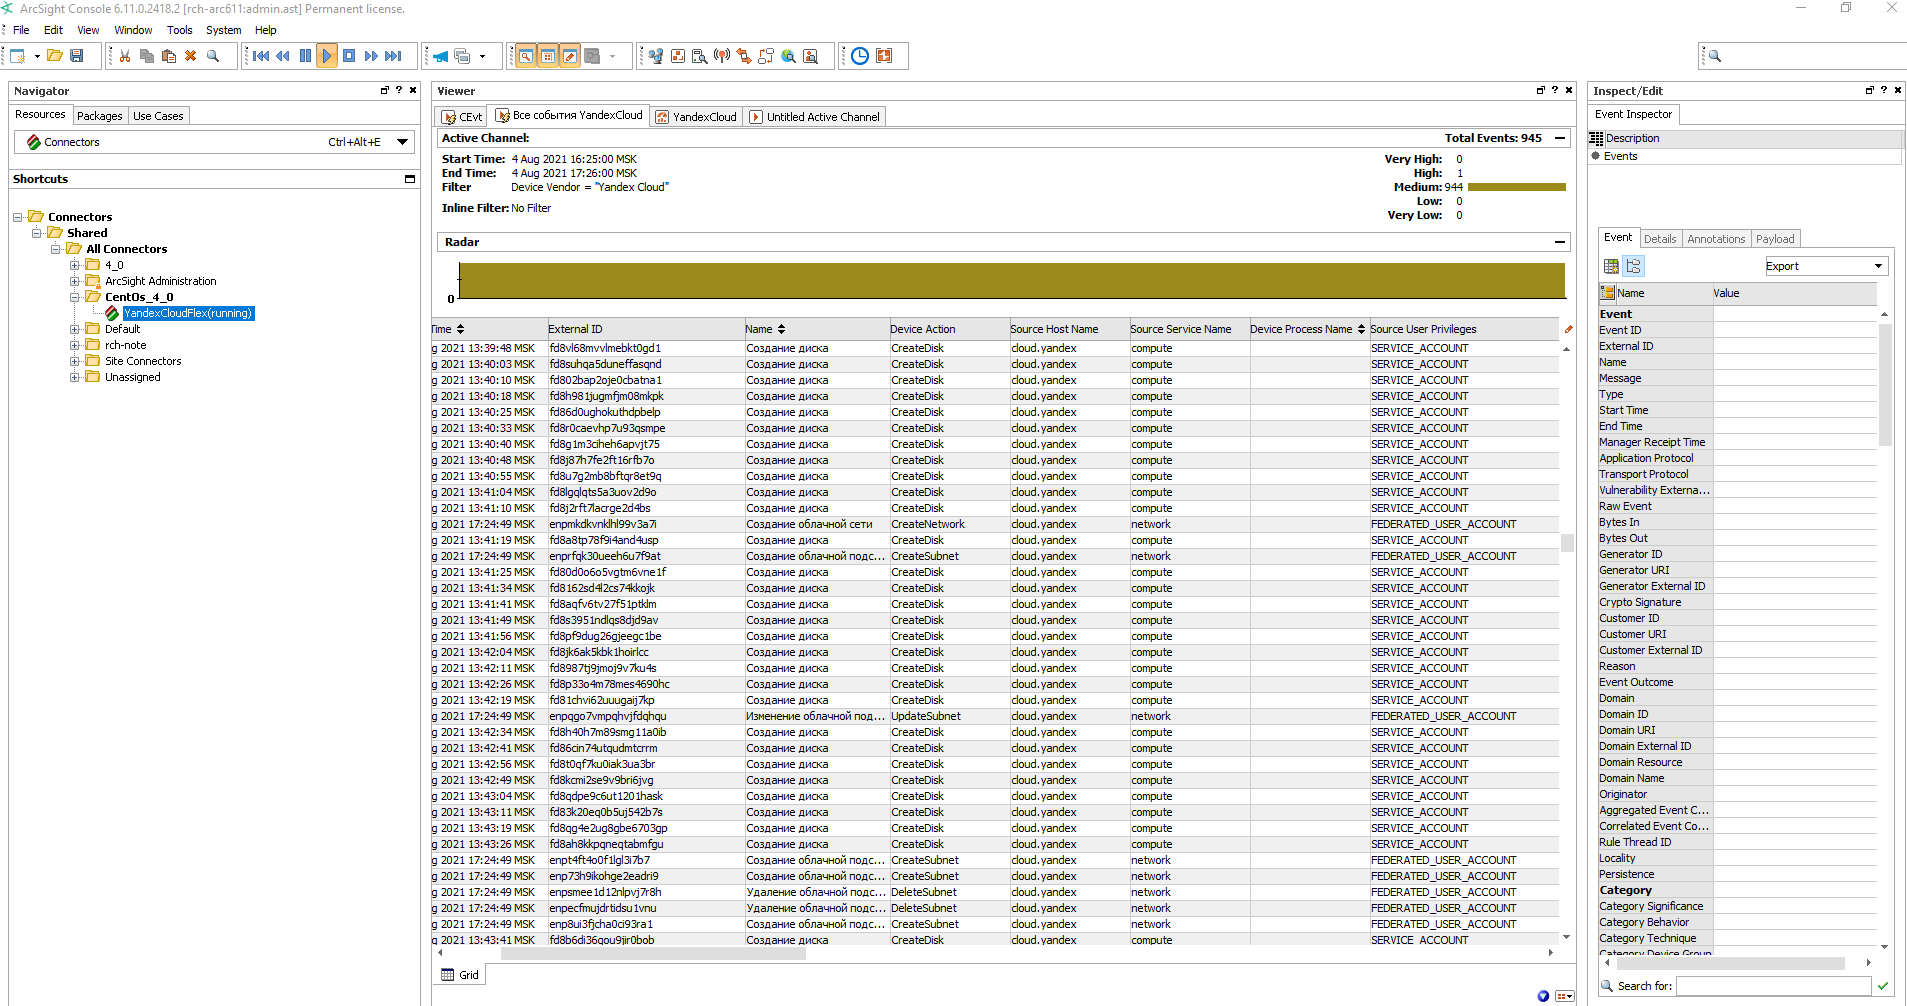The width and height of the screenshot is (1907, 1006).
Task: Toggle the Viewer panel toolbar button
Action: pos(548,56)
